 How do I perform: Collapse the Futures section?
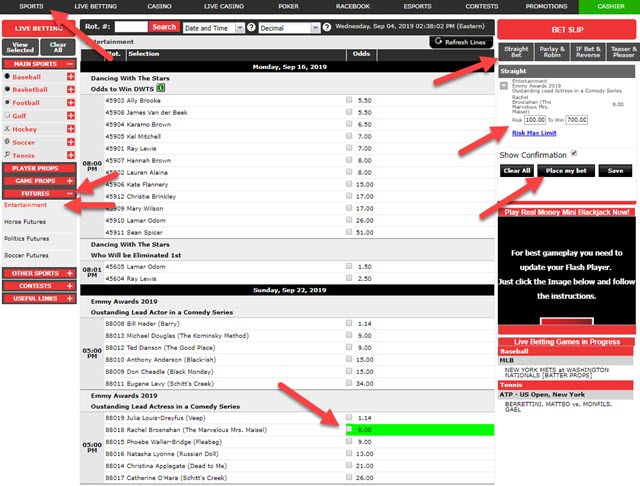[70, 193]
